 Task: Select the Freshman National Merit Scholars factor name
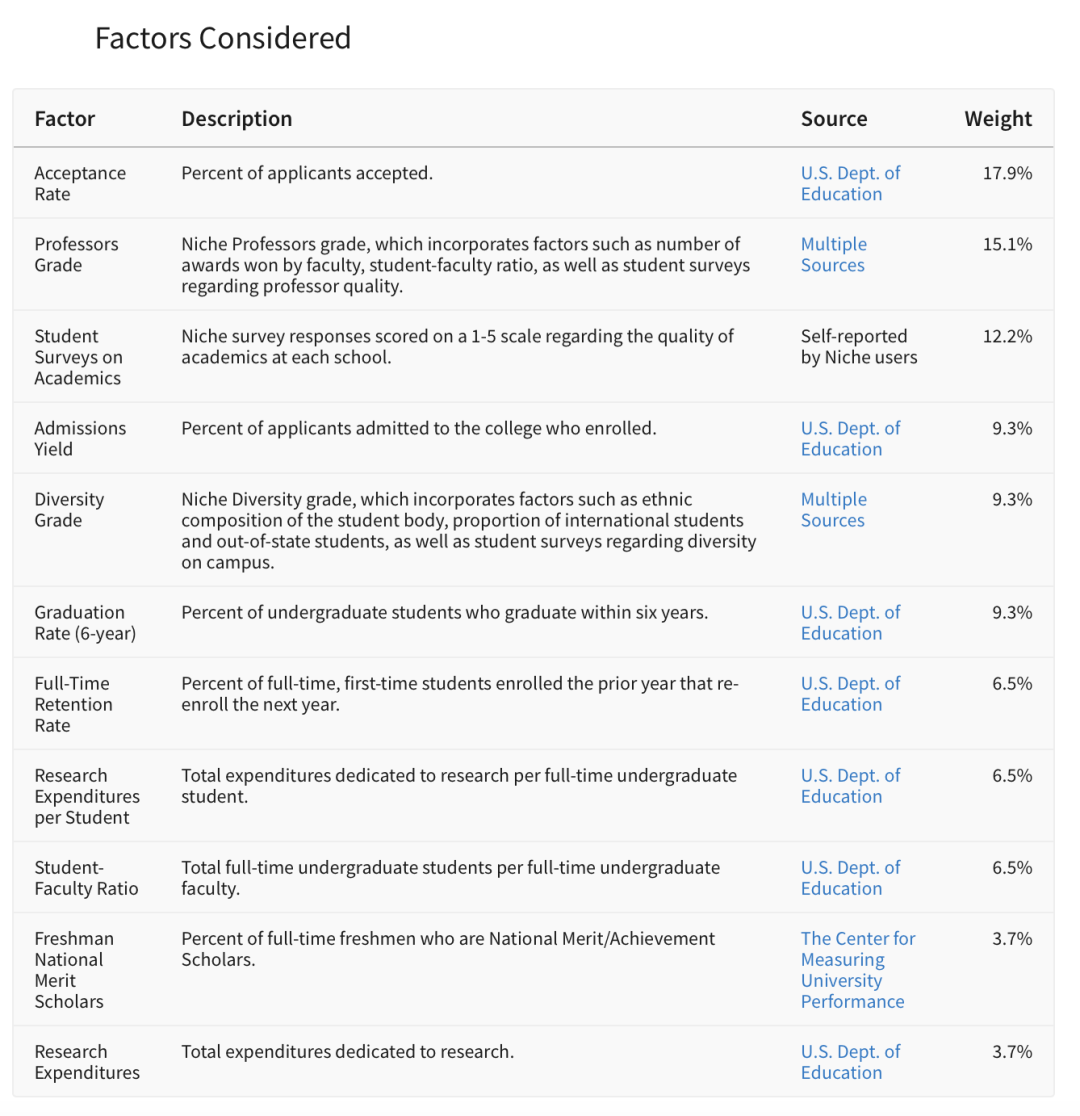click(x=74, y=970)
